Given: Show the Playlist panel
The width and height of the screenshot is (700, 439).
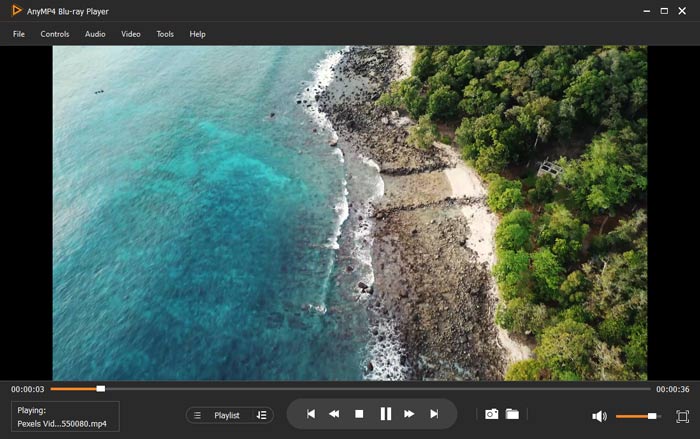Looking at the screenshot, I should point(226,415).
